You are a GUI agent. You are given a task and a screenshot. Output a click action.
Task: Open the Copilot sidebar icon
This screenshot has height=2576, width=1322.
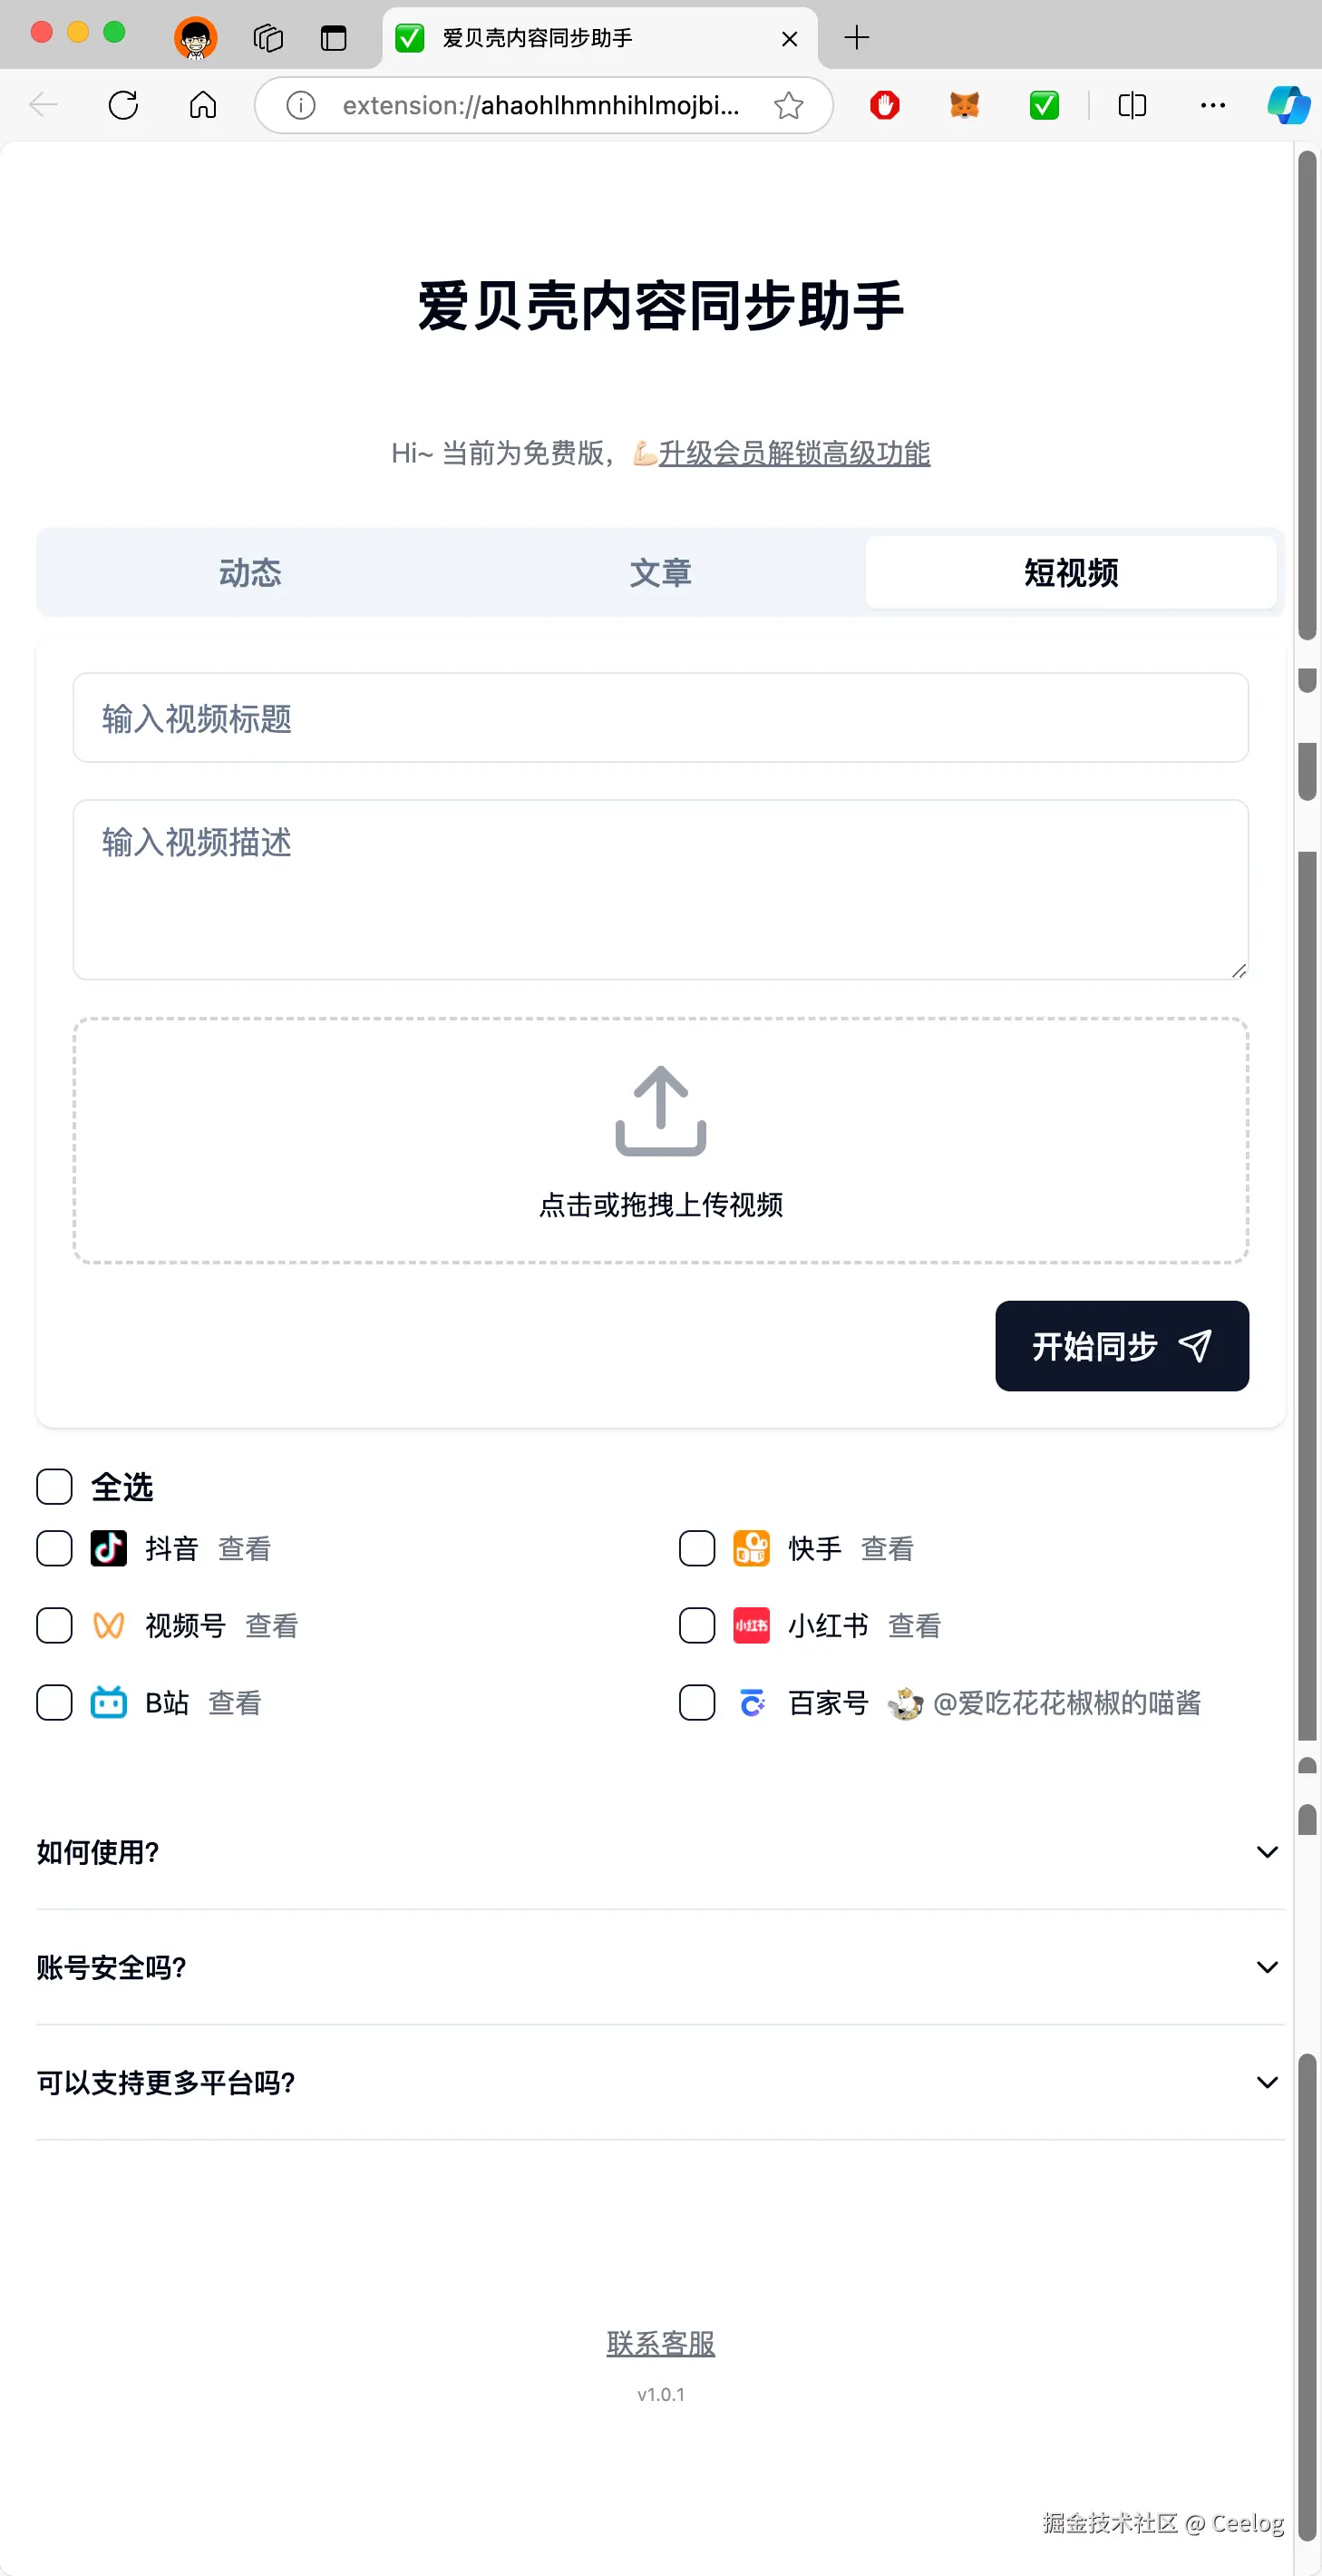[1288, 105]
